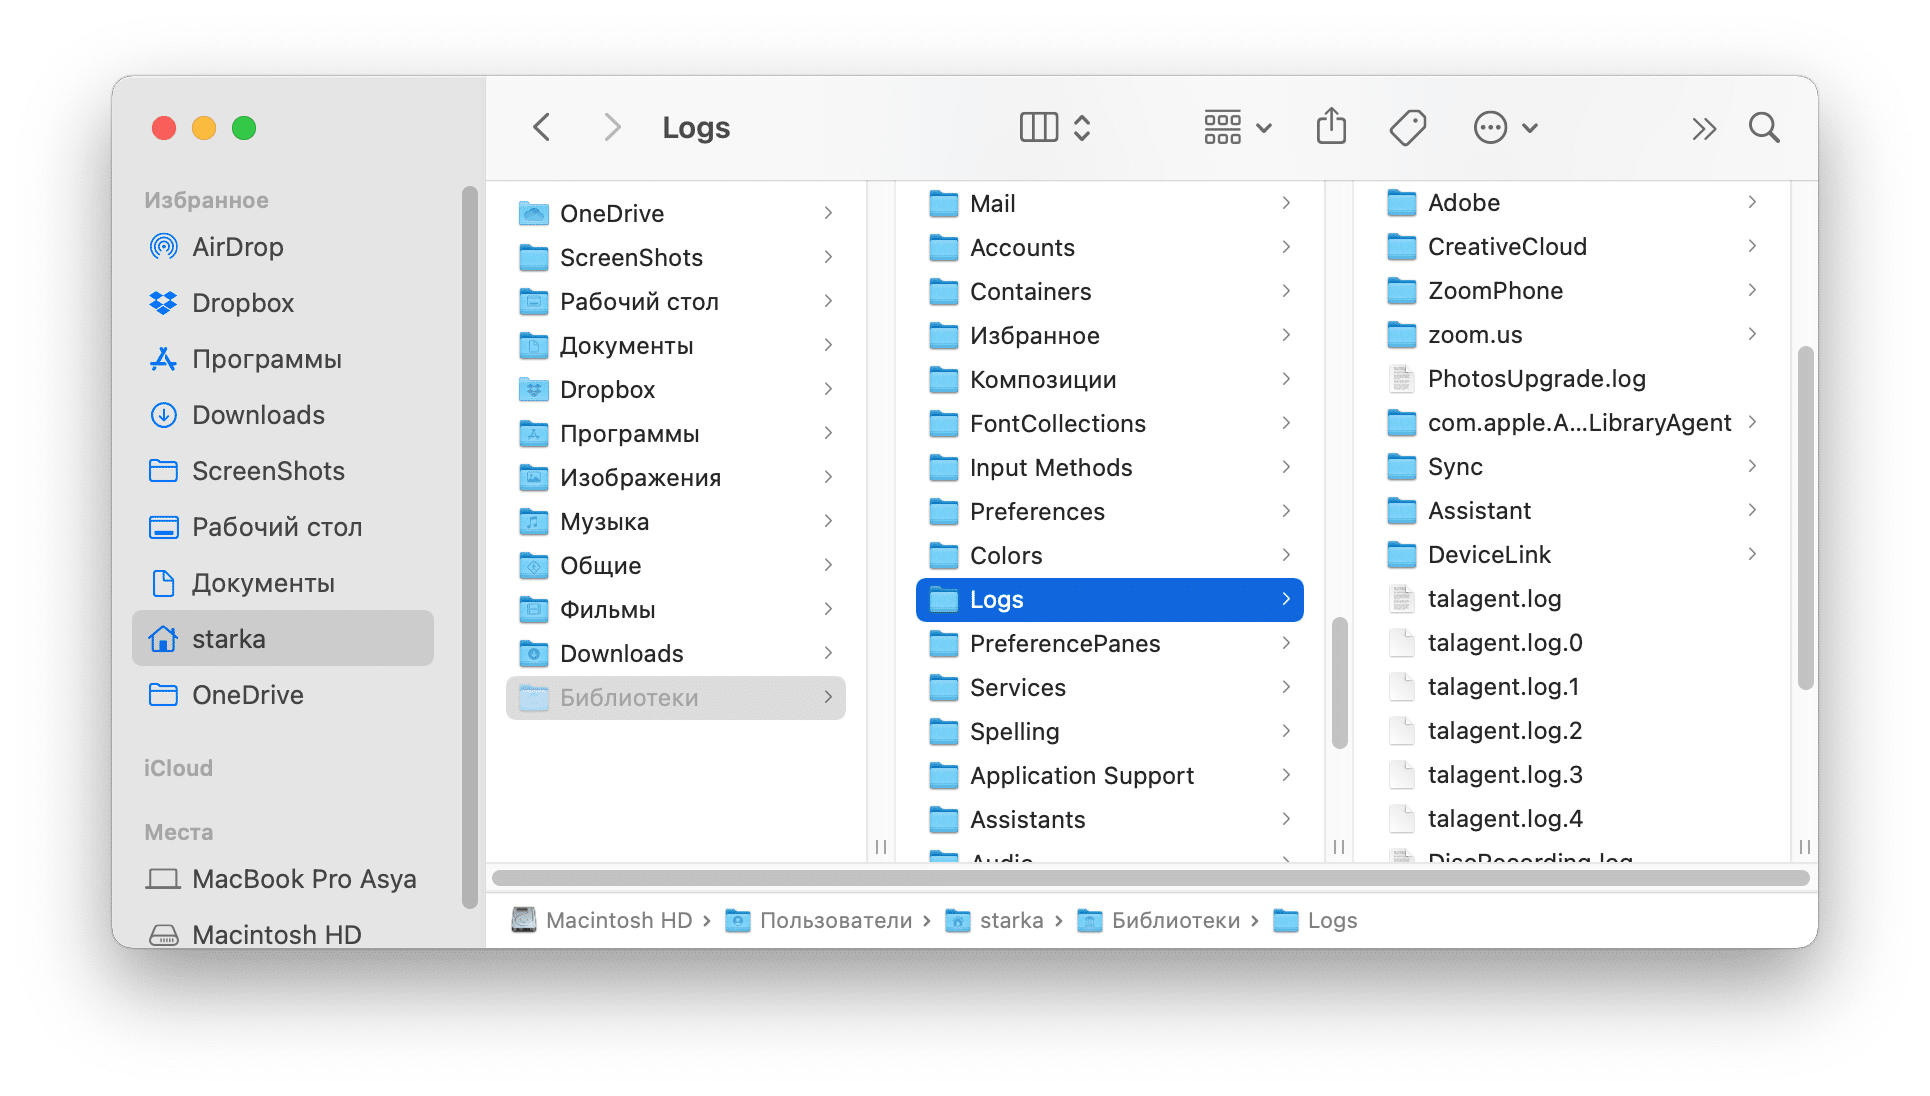Image resolution: width=1930 pixels, height=1096 pixels.
Task: Navigate back using back arrow button
Action: point(539,129)
